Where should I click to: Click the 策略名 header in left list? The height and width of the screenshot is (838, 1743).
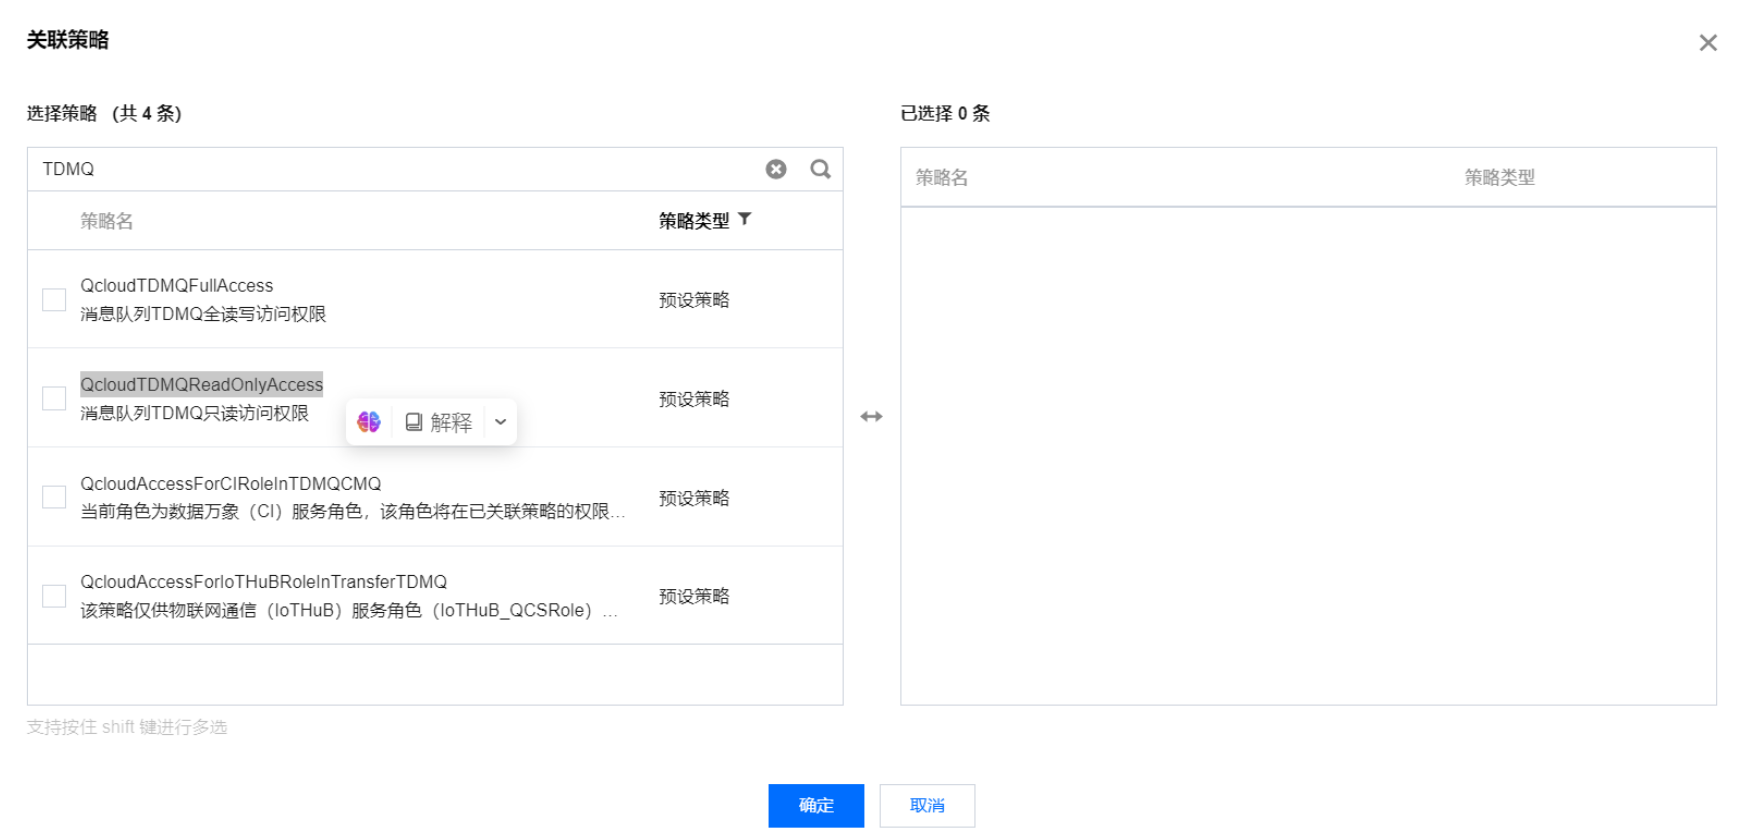click(x=106, y=221)
